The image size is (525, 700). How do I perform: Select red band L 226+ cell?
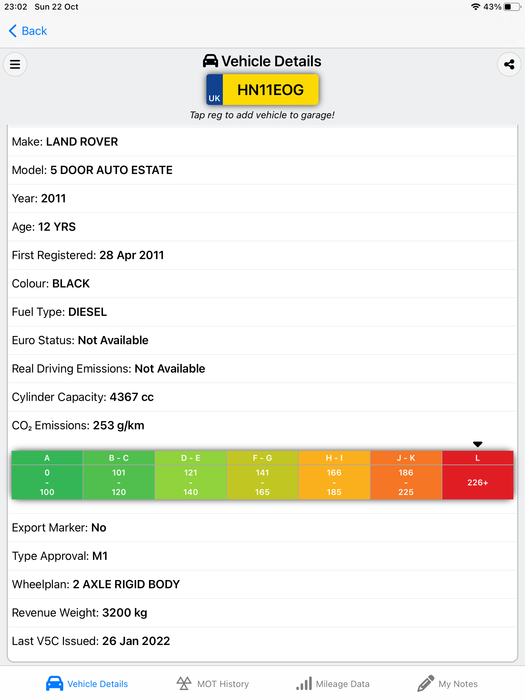478,475
